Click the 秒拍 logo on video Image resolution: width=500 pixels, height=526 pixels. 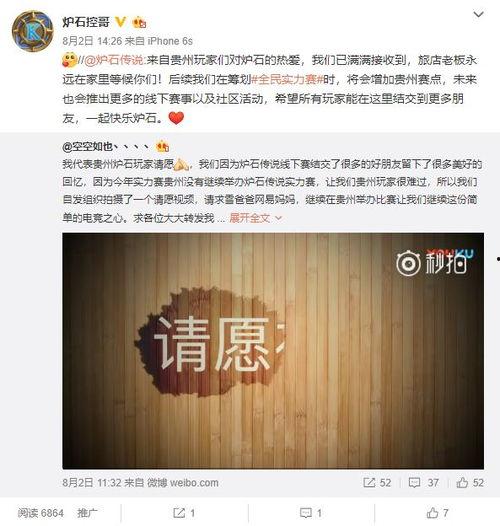click(434, 262)
